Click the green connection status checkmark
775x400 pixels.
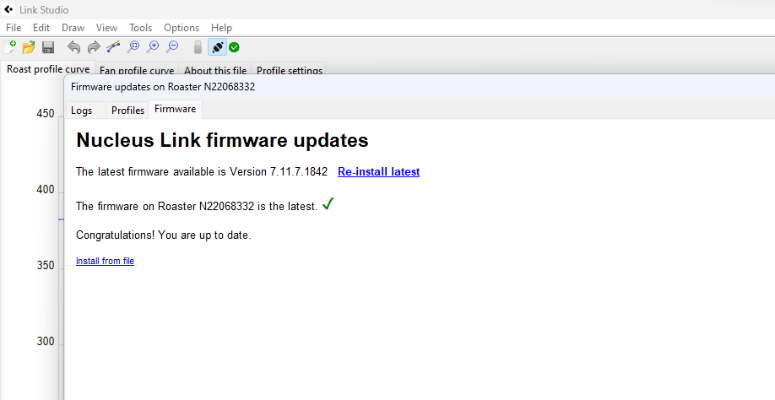234,47
